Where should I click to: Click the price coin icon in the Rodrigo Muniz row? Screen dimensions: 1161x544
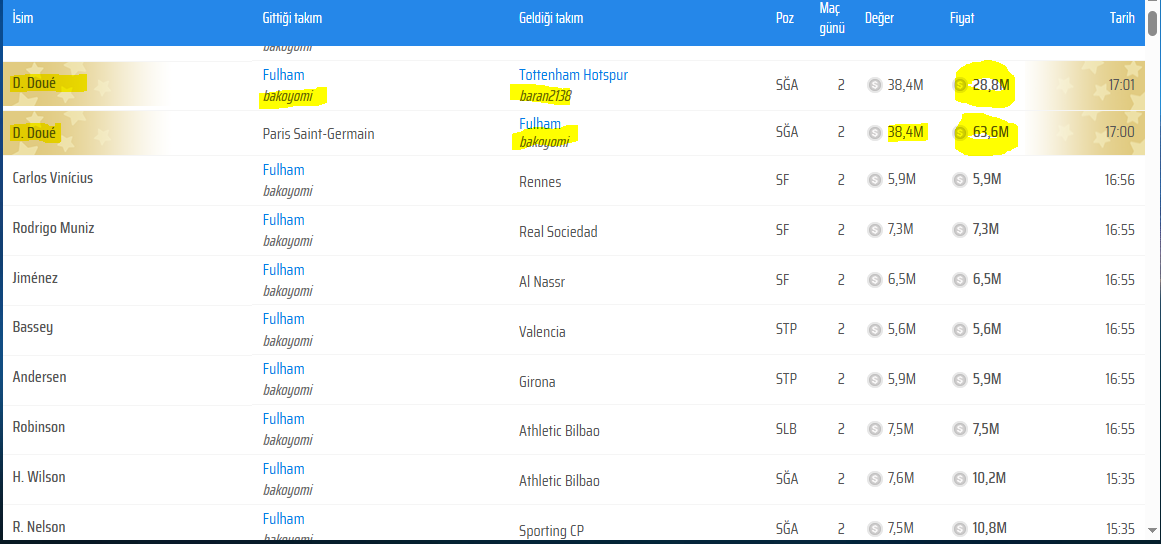pos(960,229)
